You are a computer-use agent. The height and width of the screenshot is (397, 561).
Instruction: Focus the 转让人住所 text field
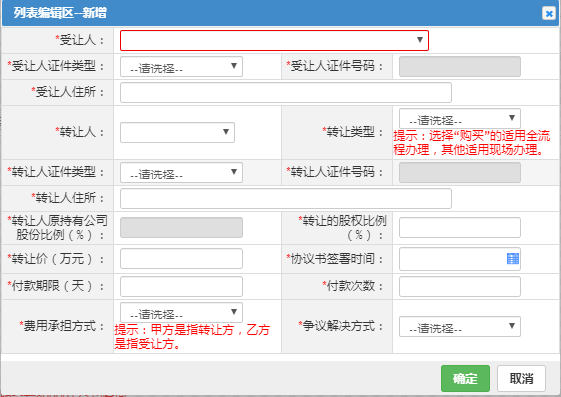click(286, 198)
